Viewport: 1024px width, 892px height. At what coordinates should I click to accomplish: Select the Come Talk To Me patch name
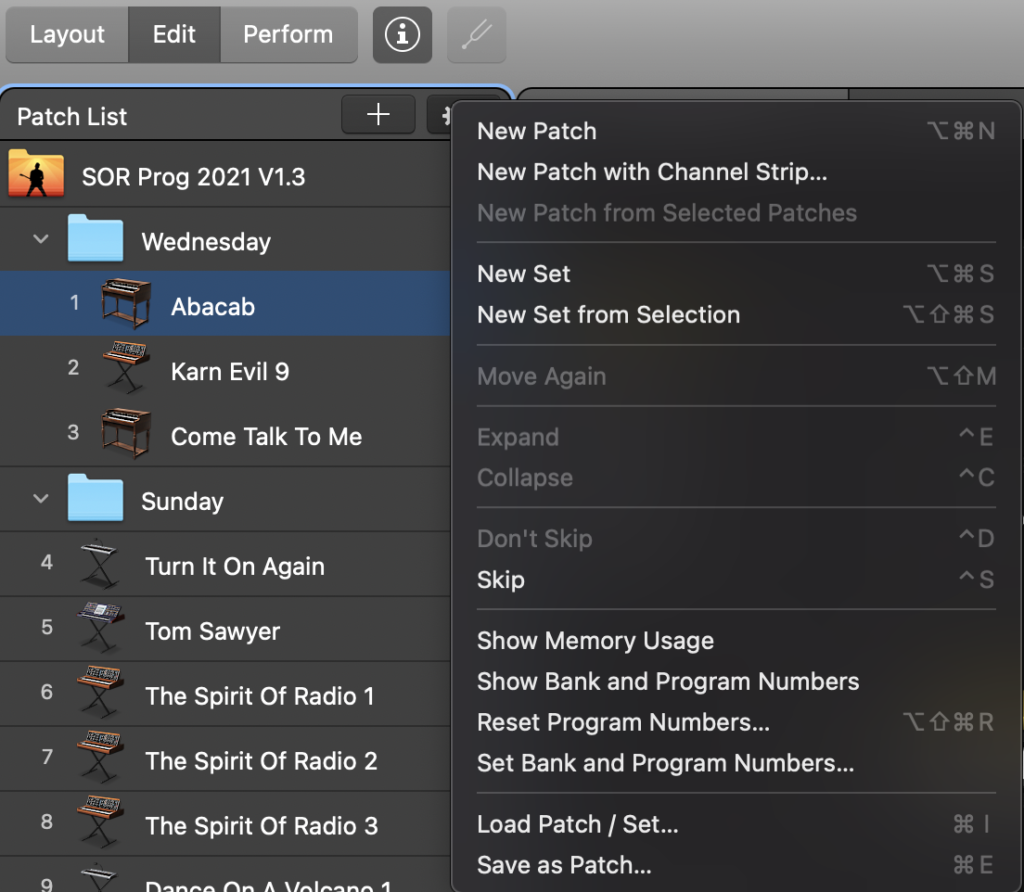(x=266, y=436)
